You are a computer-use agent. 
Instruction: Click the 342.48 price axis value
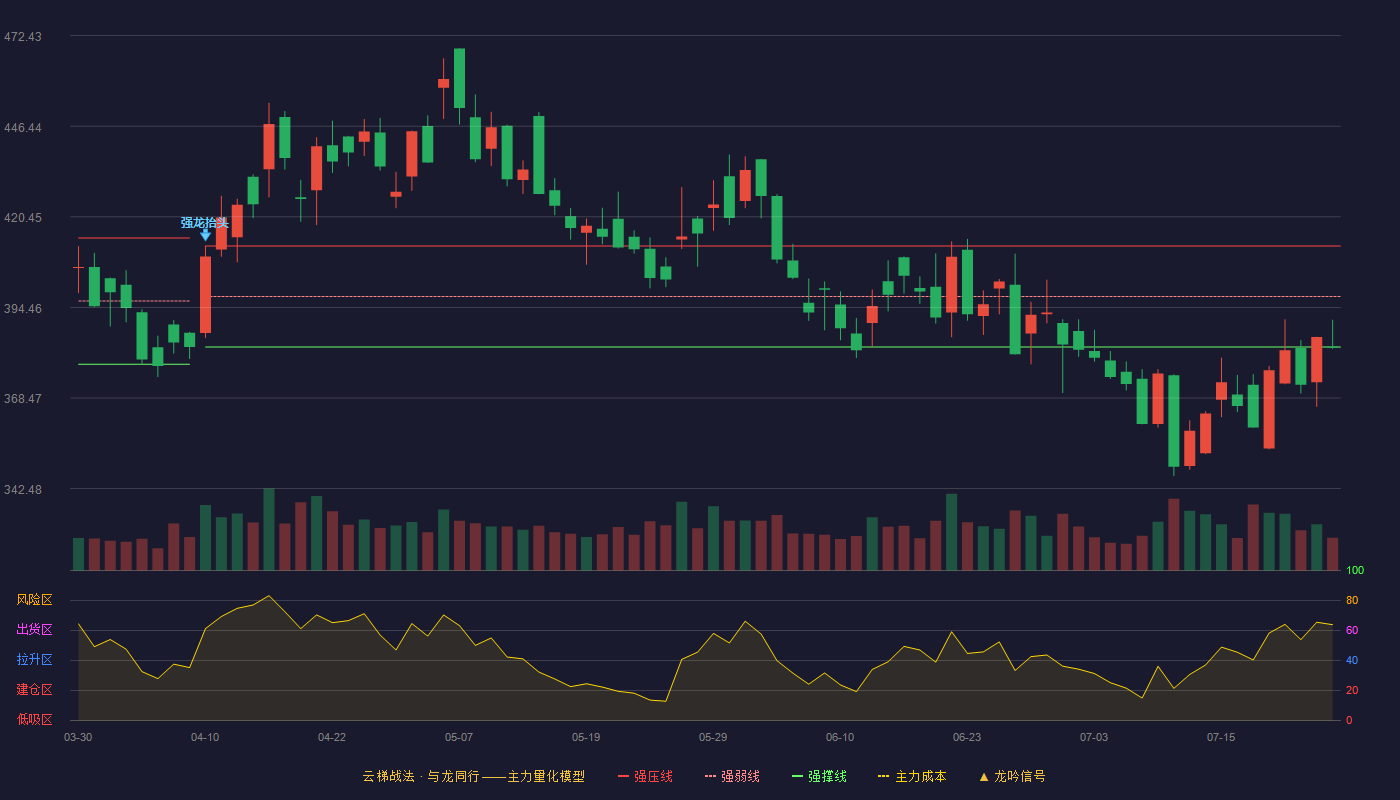click(x=23, y=490)
